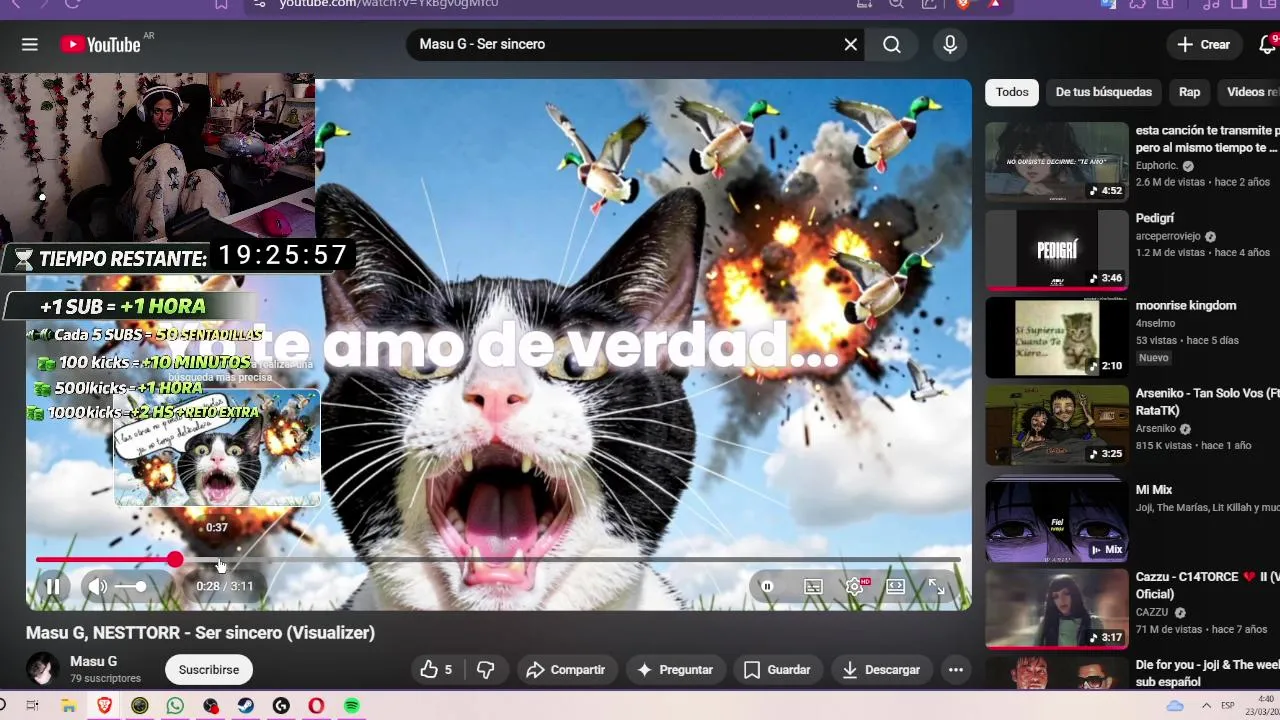This screenshot has height=720, width=1280.
Task: Subscribe with the Suscribirse button
Action: pyautogui.click(x=209, y=670)
